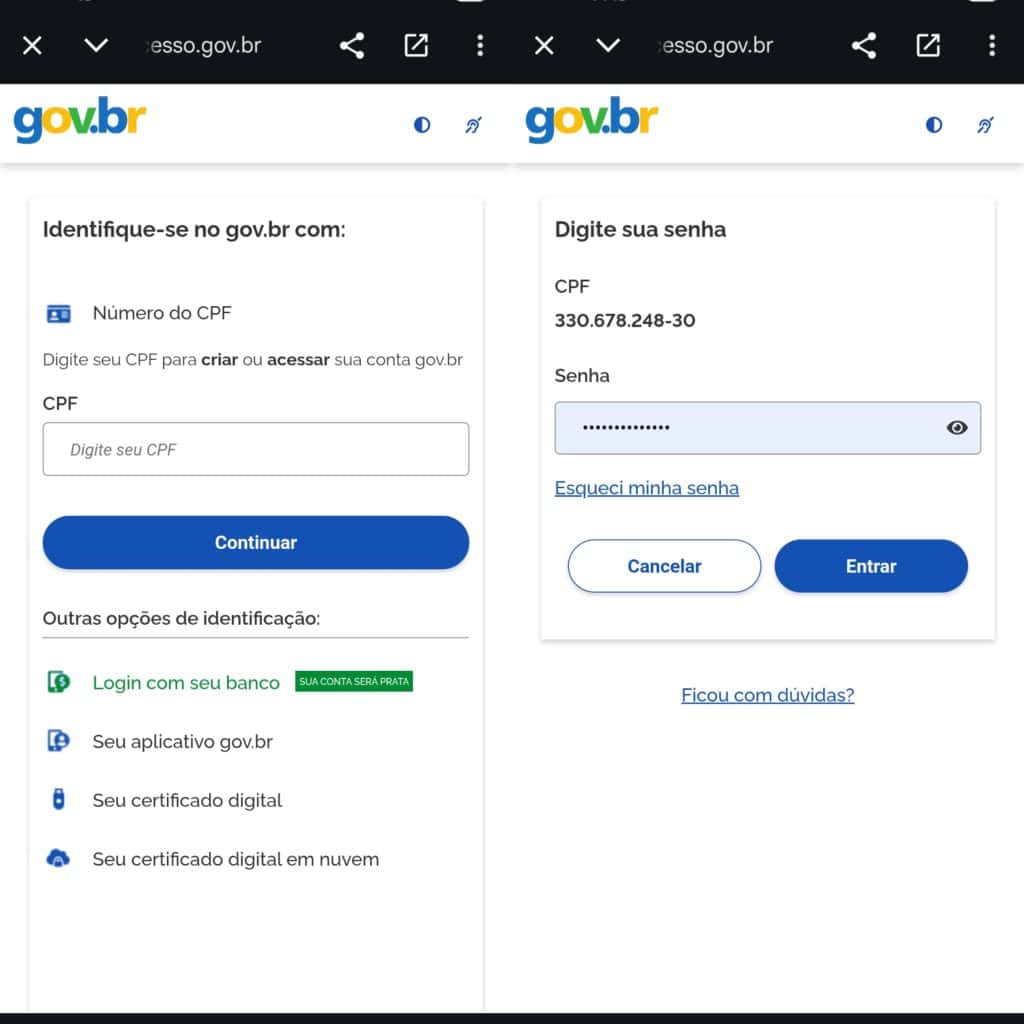Open the browser overflow menu
1024x1024 pixels.
coord(480,45)
